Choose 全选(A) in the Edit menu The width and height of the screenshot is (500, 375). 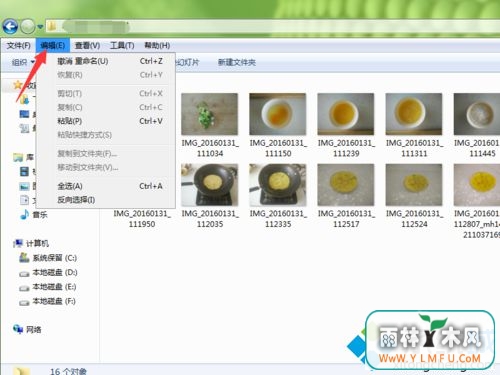click(106, 186)
